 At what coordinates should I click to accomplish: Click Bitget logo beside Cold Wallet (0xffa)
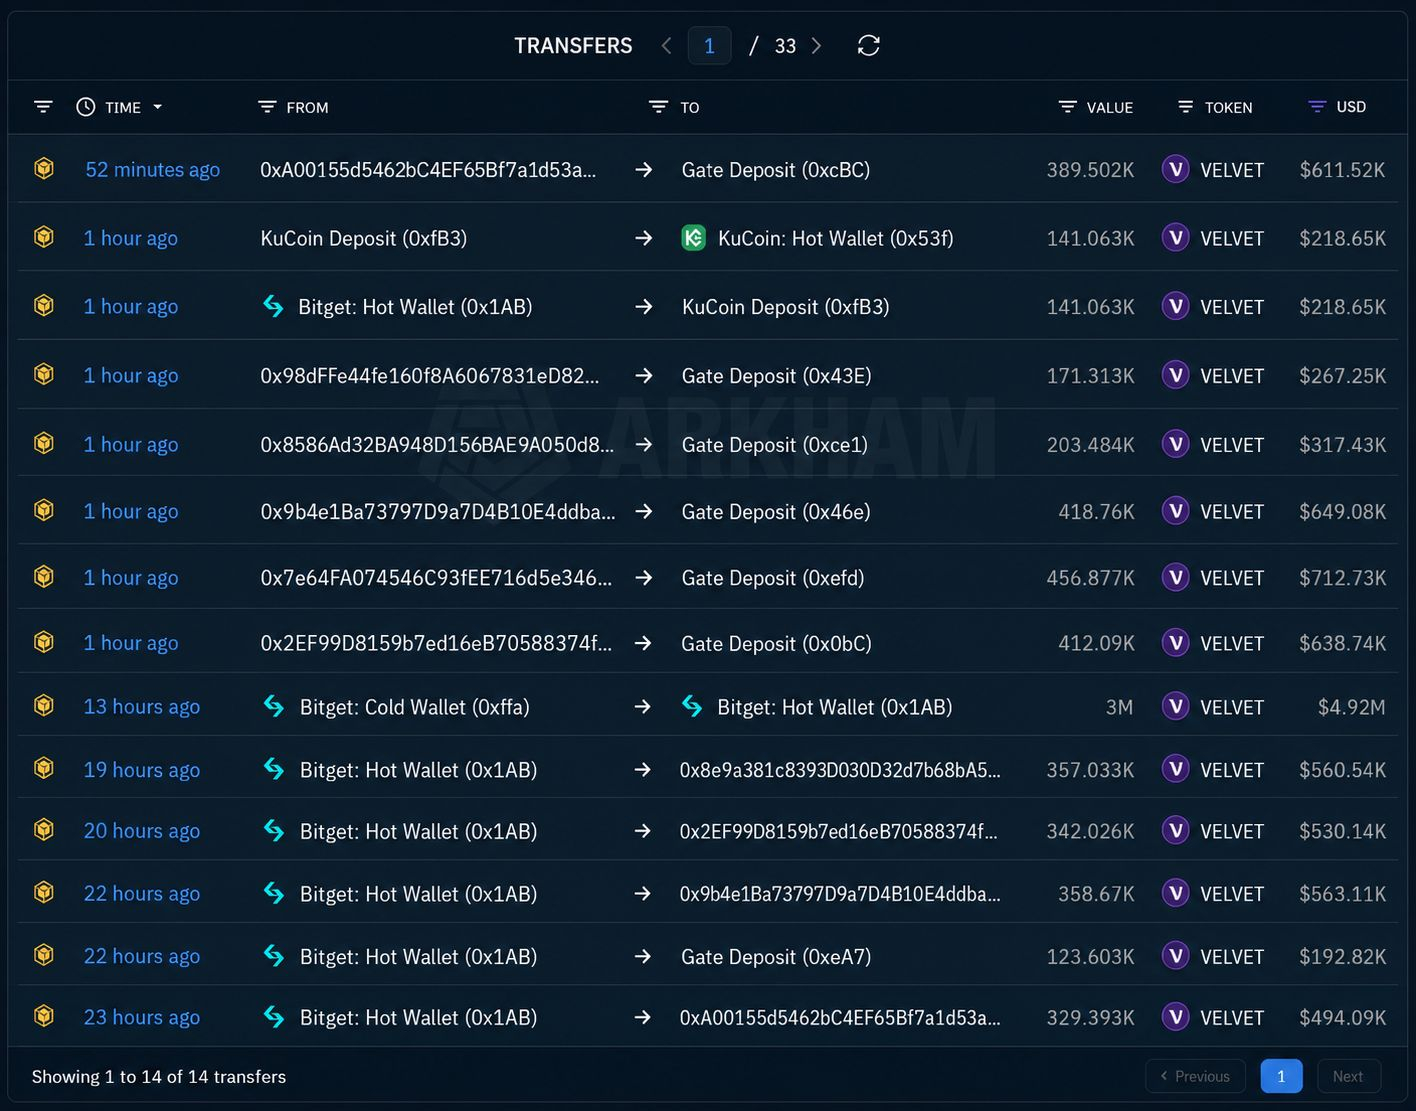click(274, 706)
